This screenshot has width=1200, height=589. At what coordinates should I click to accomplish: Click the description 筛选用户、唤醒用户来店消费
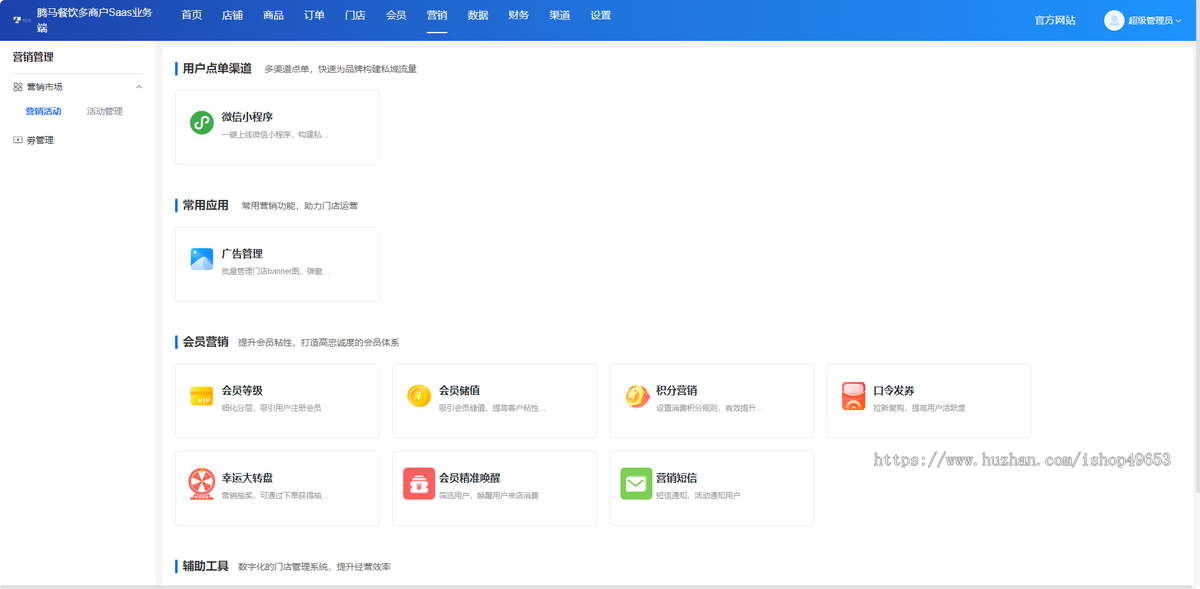(488, 495)
